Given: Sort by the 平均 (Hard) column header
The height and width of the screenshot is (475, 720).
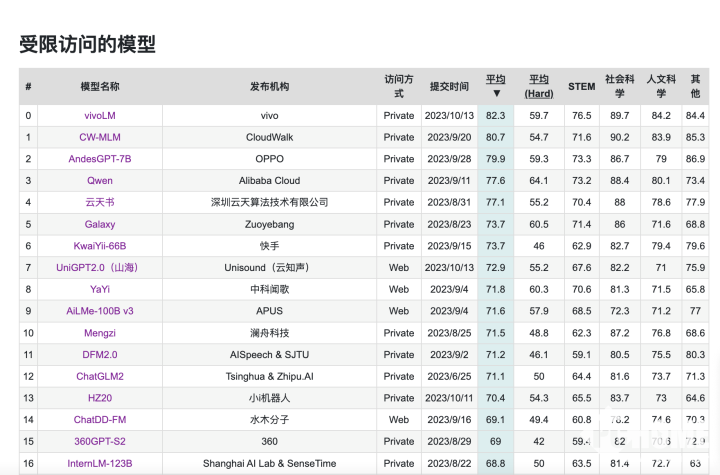Looking at the screenshot, I should [539, 86].
